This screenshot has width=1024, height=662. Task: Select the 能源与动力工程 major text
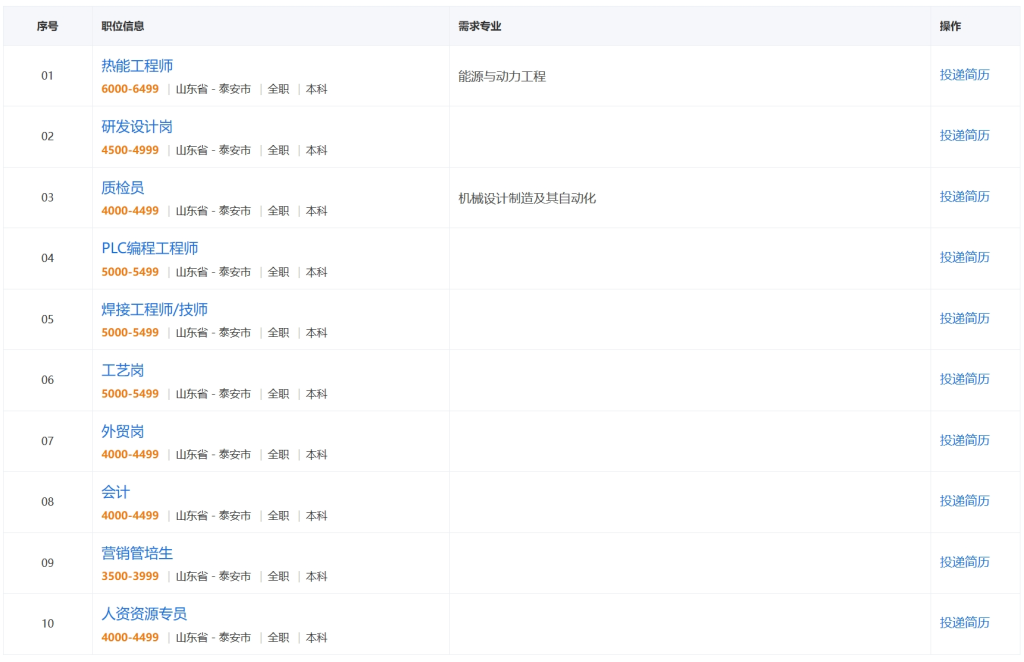502,76
